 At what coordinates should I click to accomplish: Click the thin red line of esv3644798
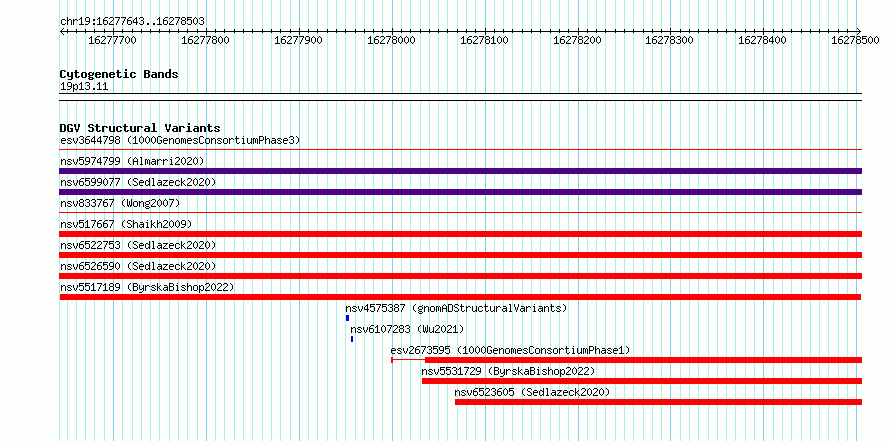461,150
